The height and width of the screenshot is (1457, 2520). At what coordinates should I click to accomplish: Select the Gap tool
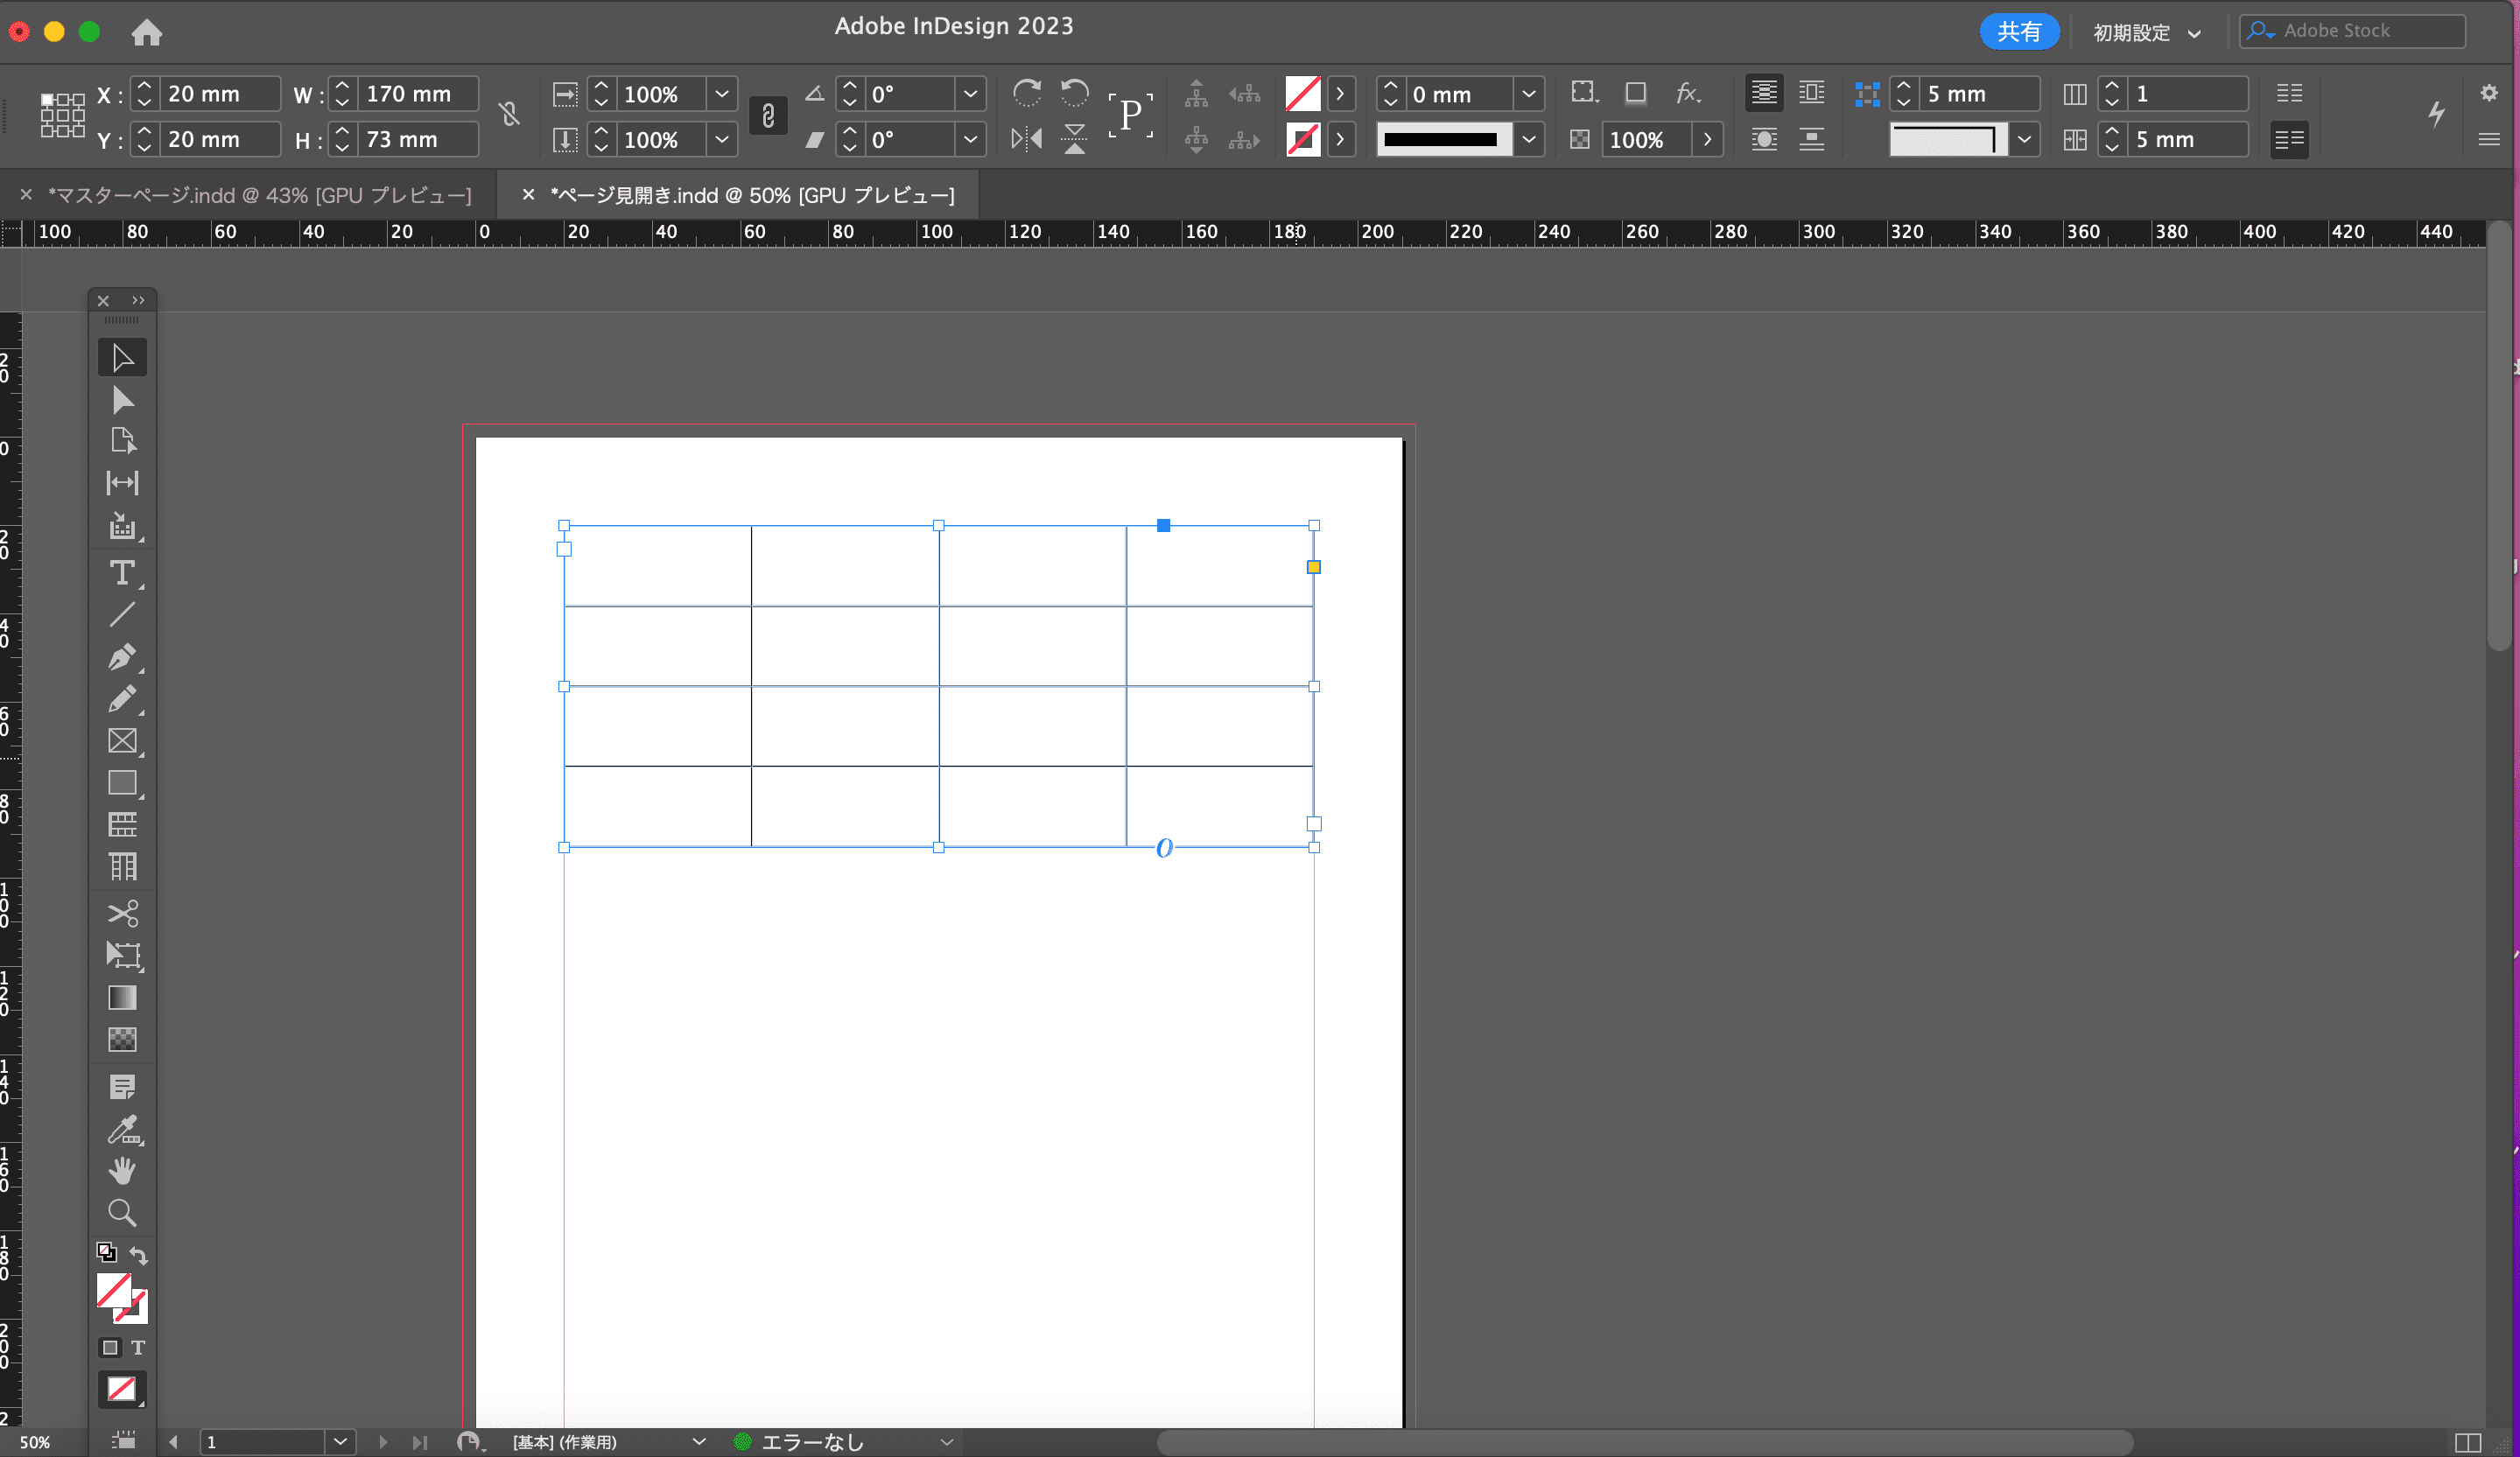coord(122,483)
